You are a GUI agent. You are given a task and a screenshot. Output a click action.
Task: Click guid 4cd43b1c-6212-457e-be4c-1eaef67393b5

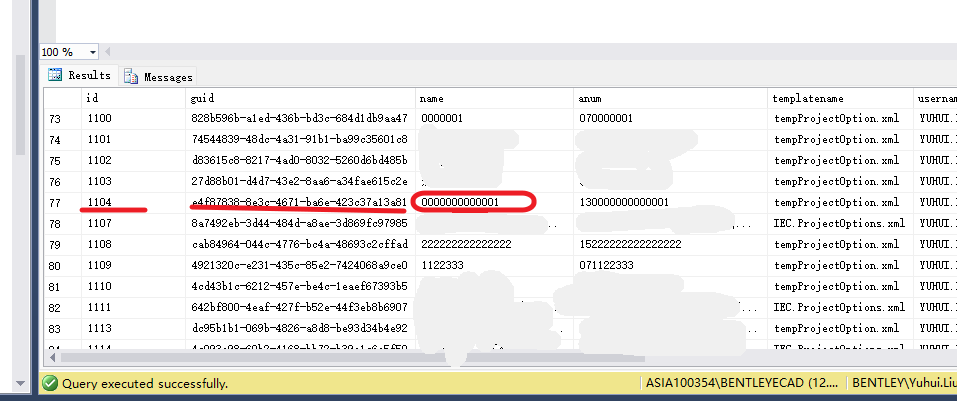point(299,287)
